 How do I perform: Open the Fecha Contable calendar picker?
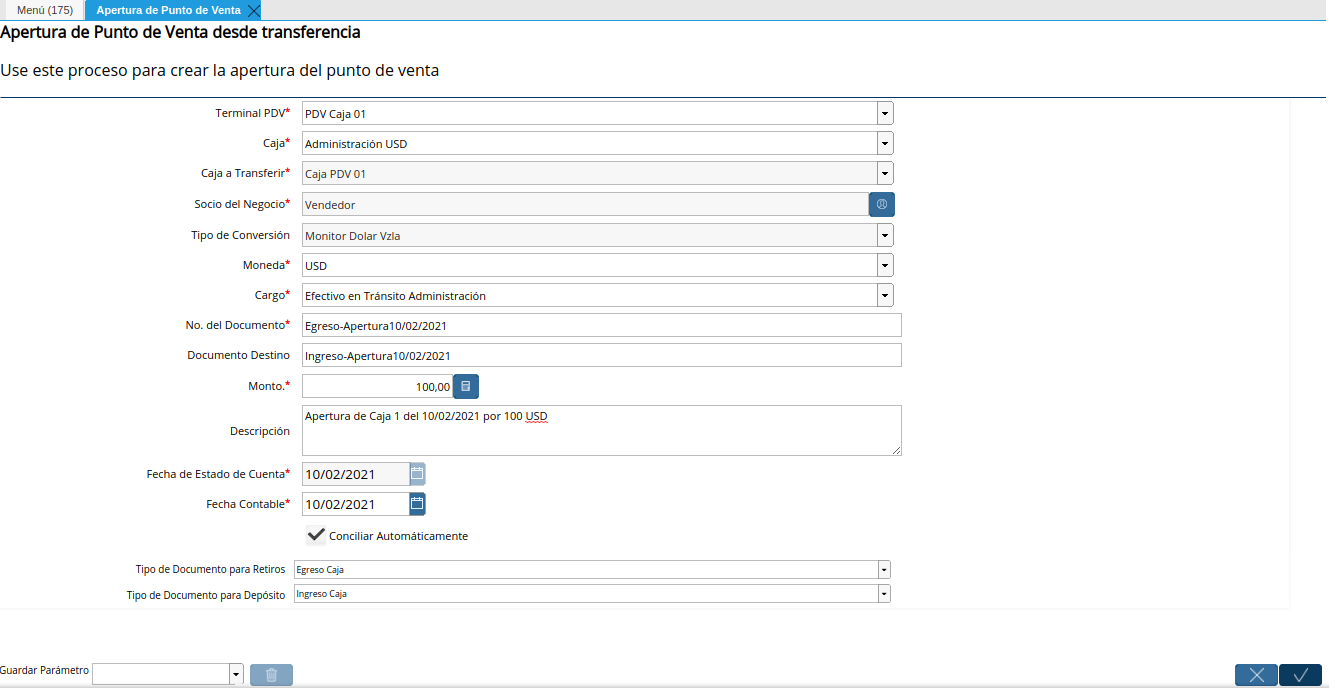point(417,504)
